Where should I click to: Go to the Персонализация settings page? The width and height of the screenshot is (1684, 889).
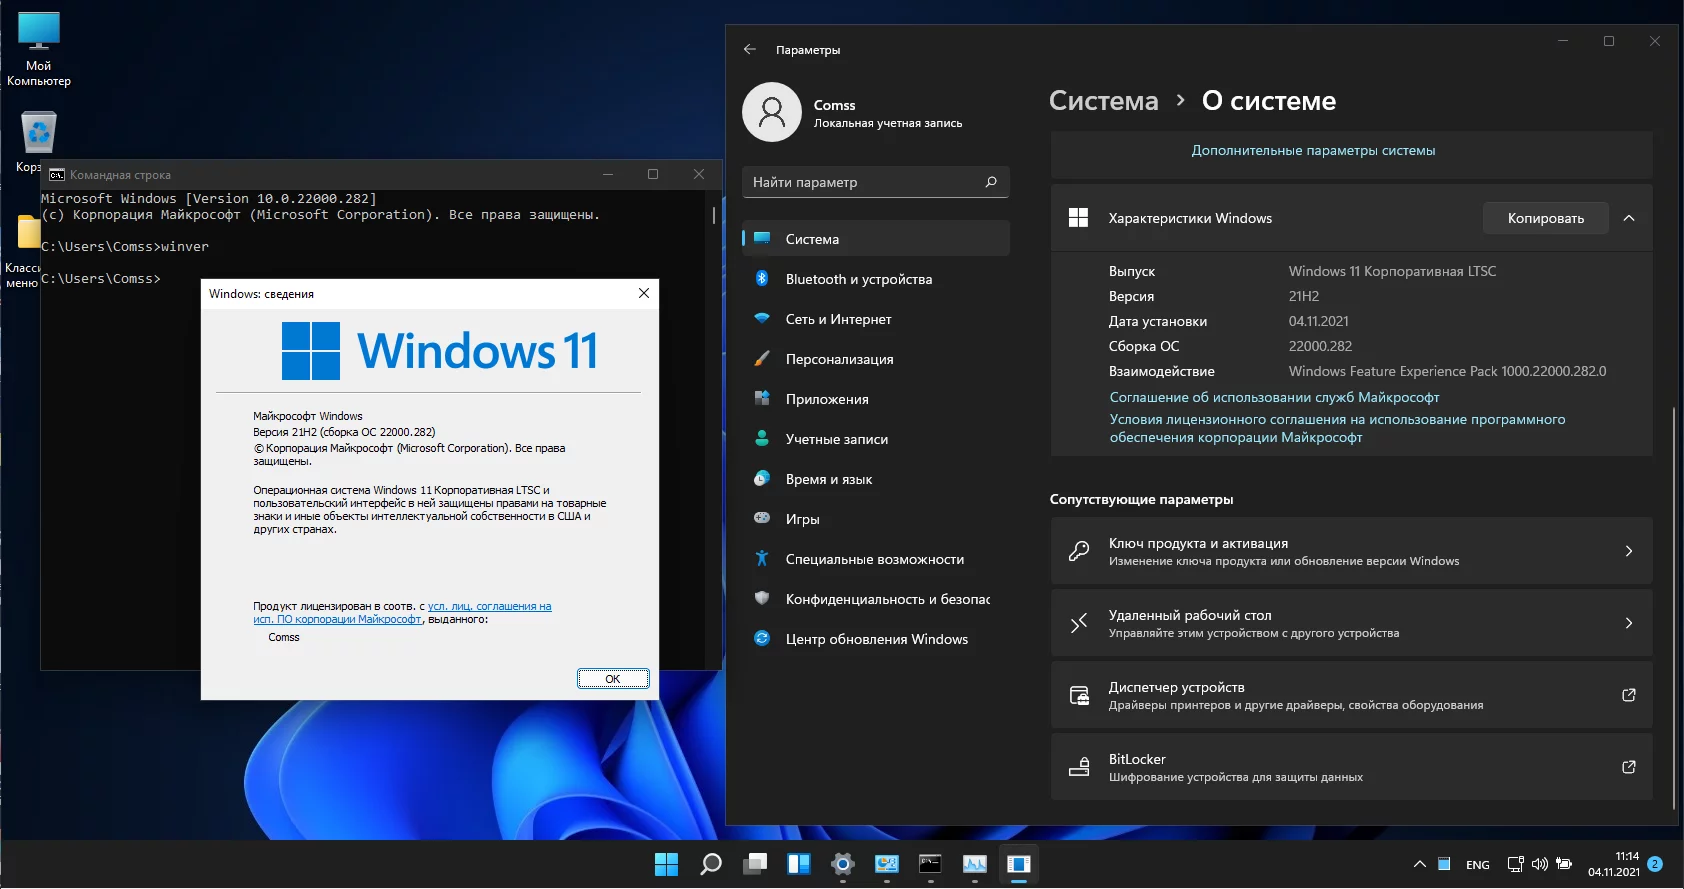point(839,359)
